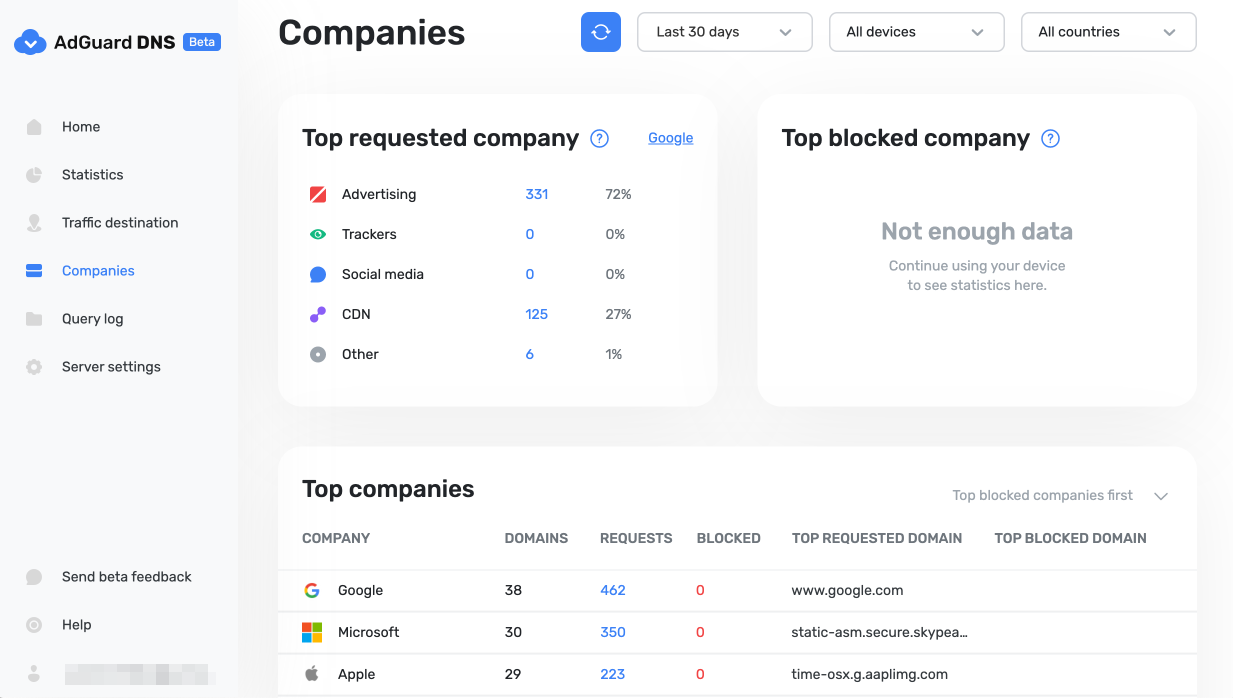
Task: Click the Apple company name row
Action: point(356,675)
